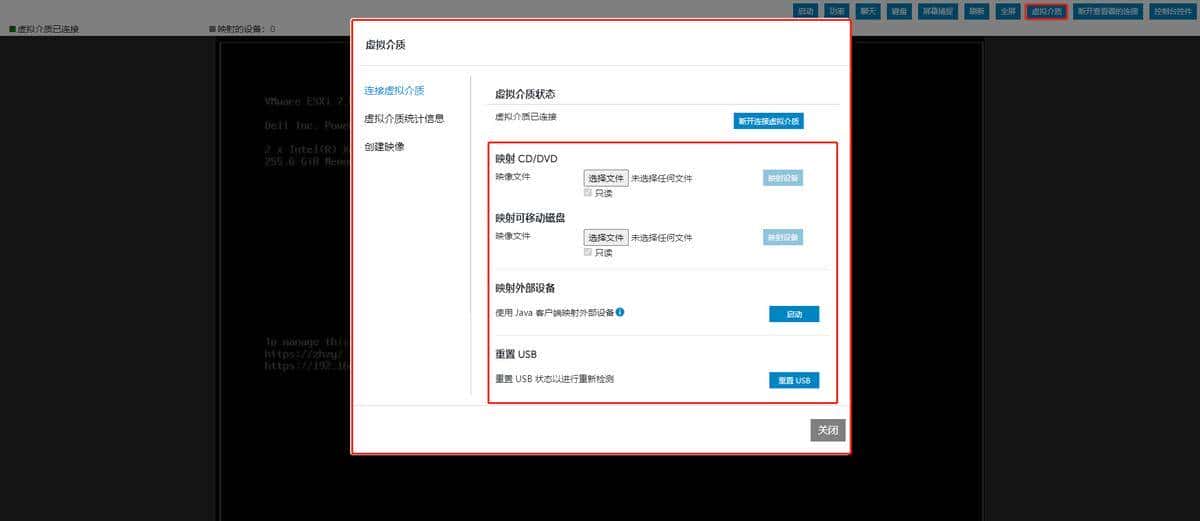Click the info icon beside Java client text
This screenshot has height=521, width=1200.
coord(620,312)
